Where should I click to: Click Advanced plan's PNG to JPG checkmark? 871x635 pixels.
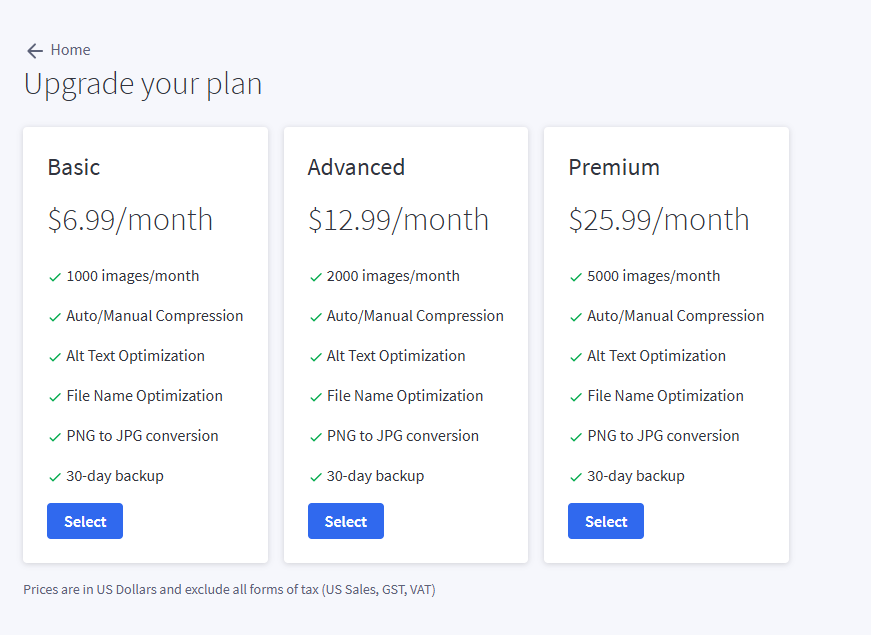pos(316,437)
